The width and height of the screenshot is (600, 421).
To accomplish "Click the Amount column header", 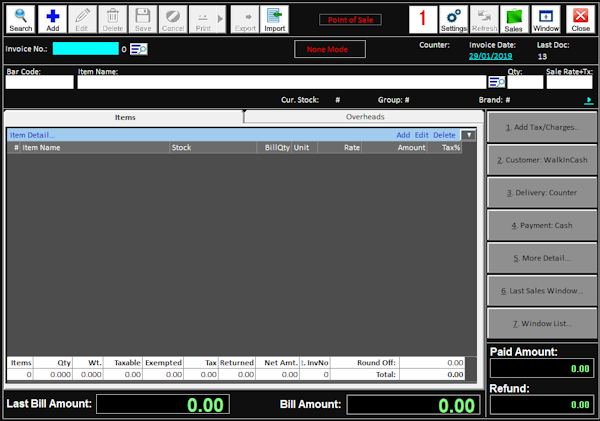I will click(395, 148).
